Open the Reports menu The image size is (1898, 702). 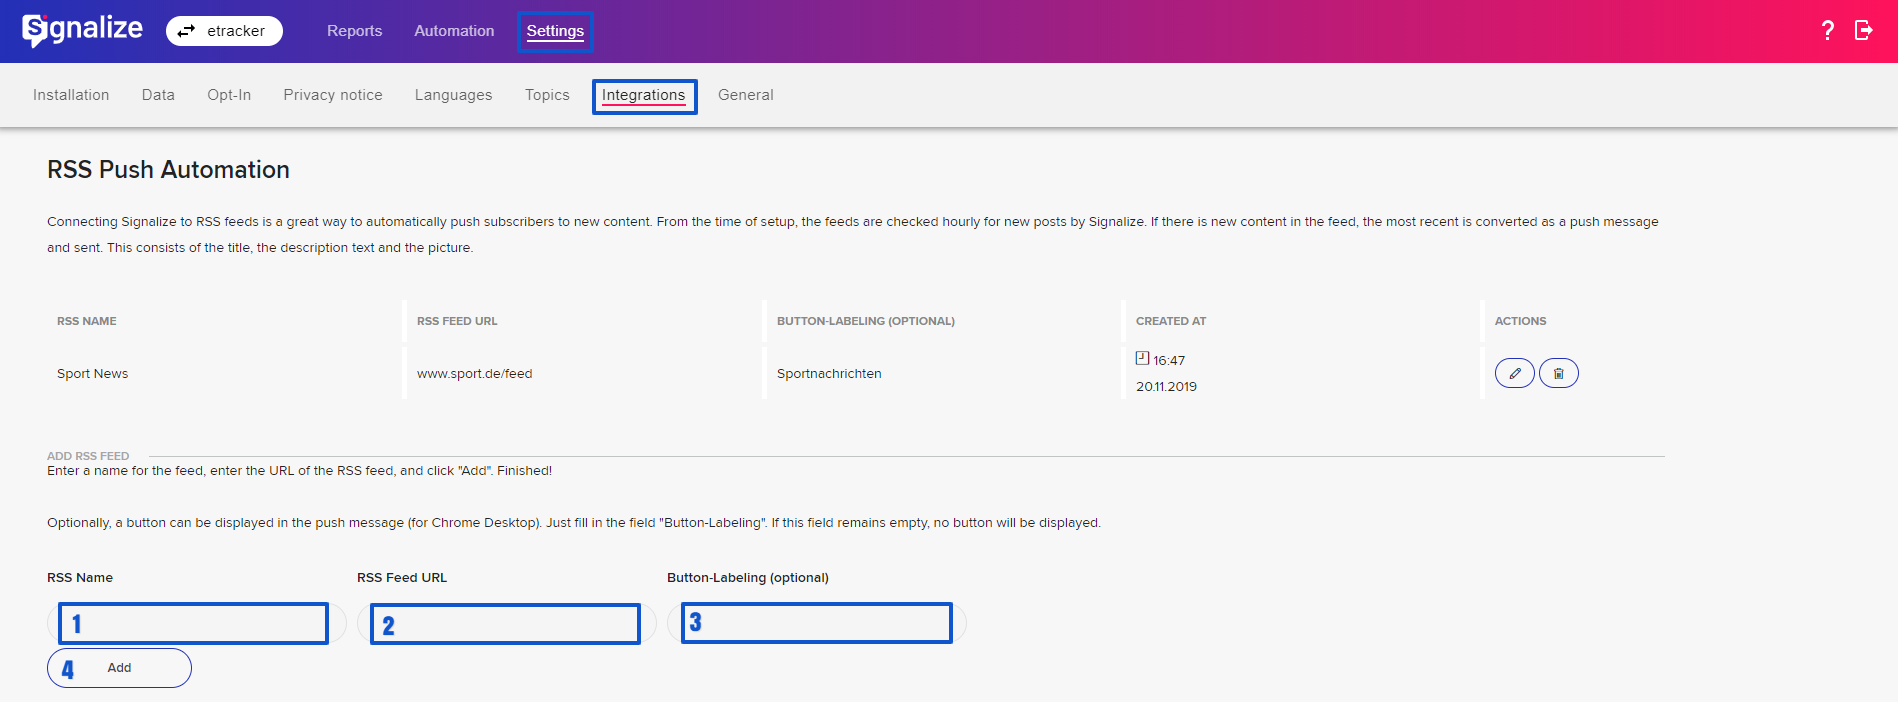click(354, 31)
